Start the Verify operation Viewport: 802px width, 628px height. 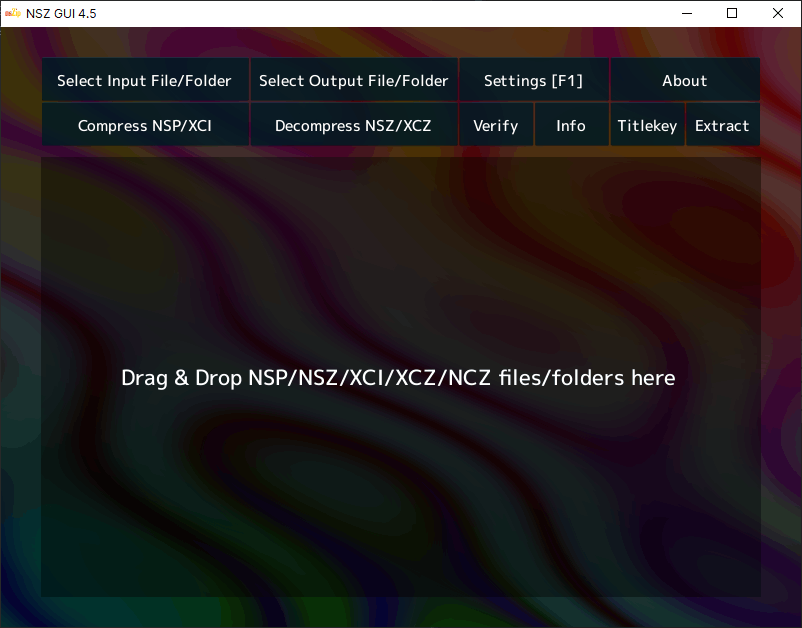pos(496,125)
